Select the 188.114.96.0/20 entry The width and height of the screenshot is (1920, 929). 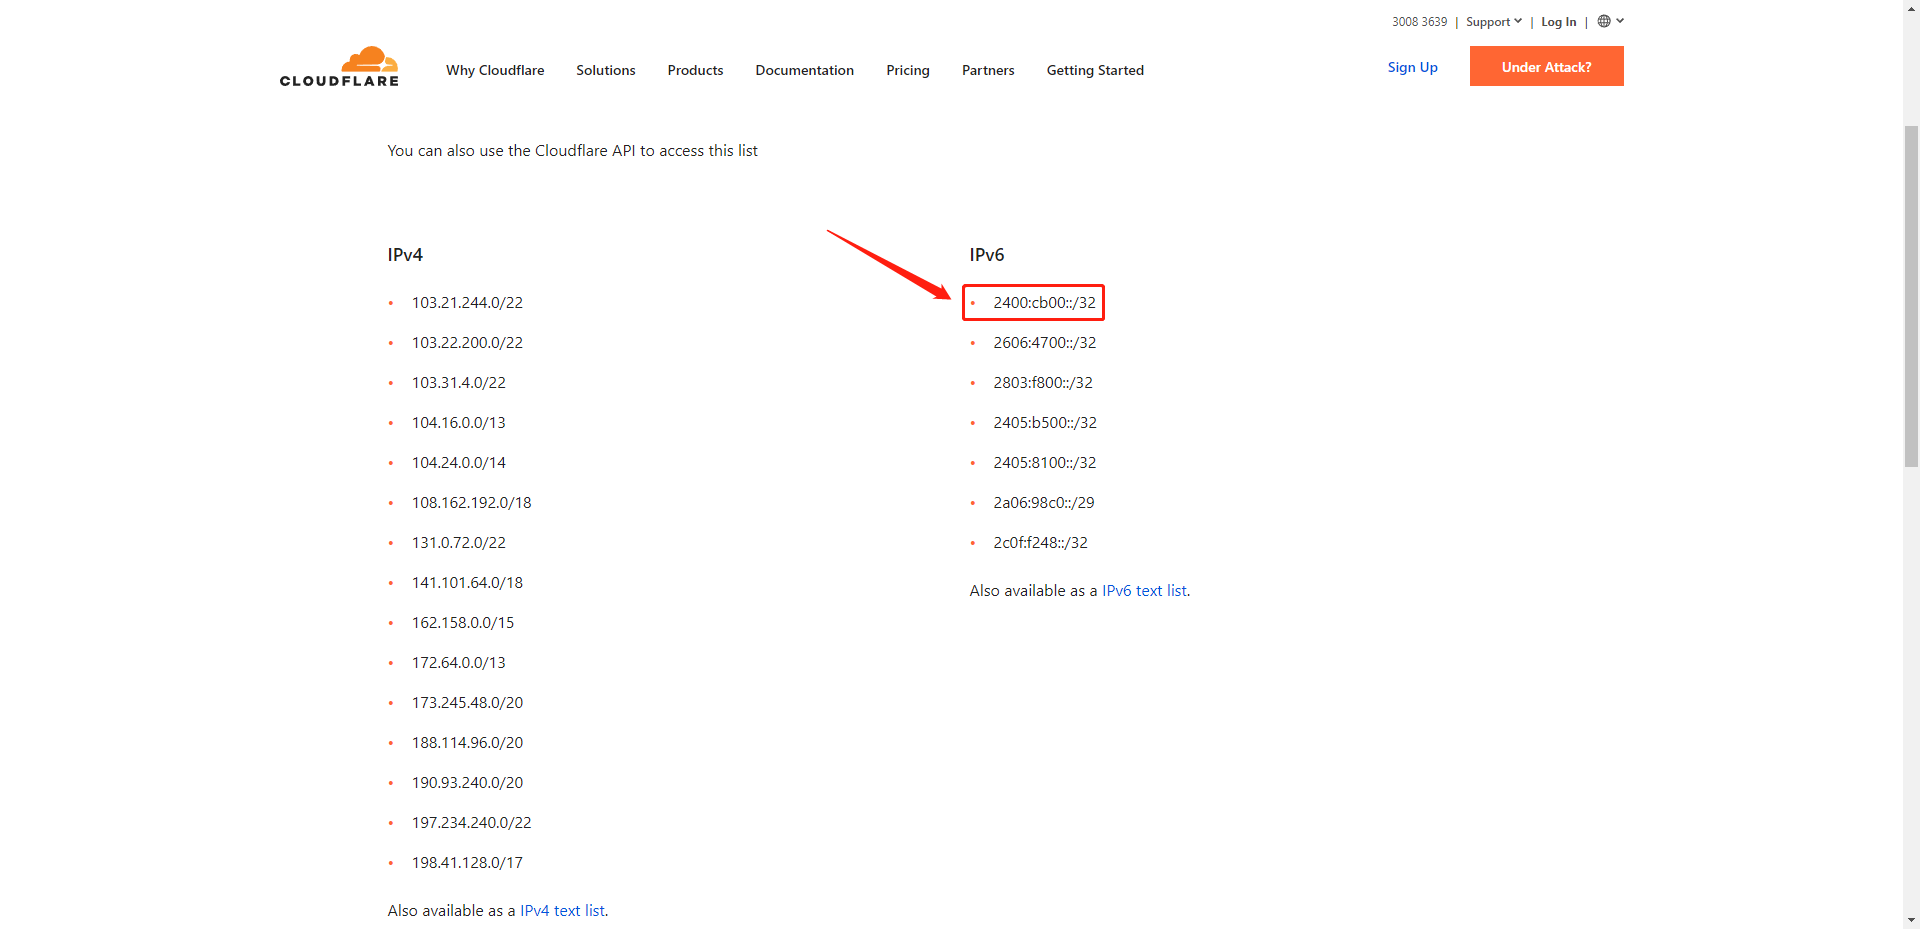pos(467,742)
